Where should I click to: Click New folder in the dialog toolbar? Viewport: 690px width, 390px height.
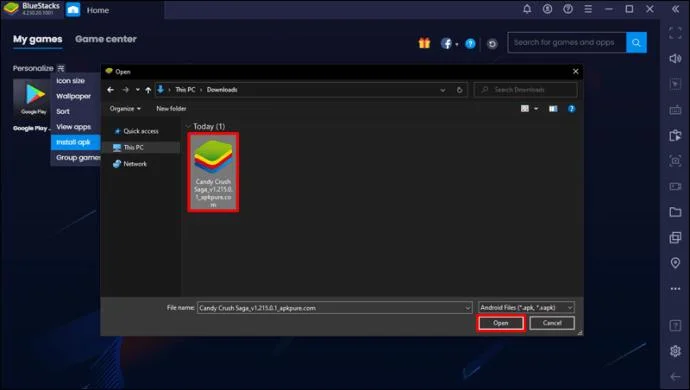[171, 109]
